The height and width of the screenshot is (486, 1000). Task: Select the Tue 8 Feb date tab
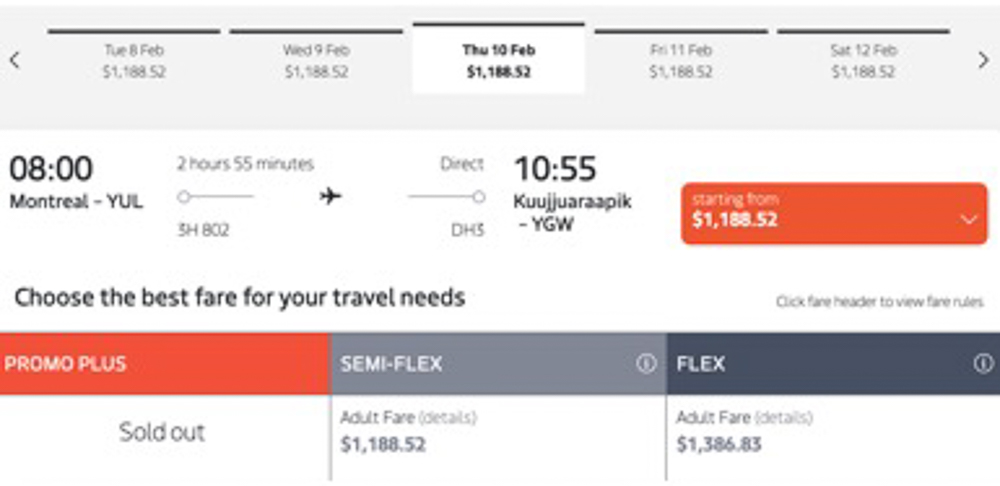pyautogui.click(x=134, y=61)
